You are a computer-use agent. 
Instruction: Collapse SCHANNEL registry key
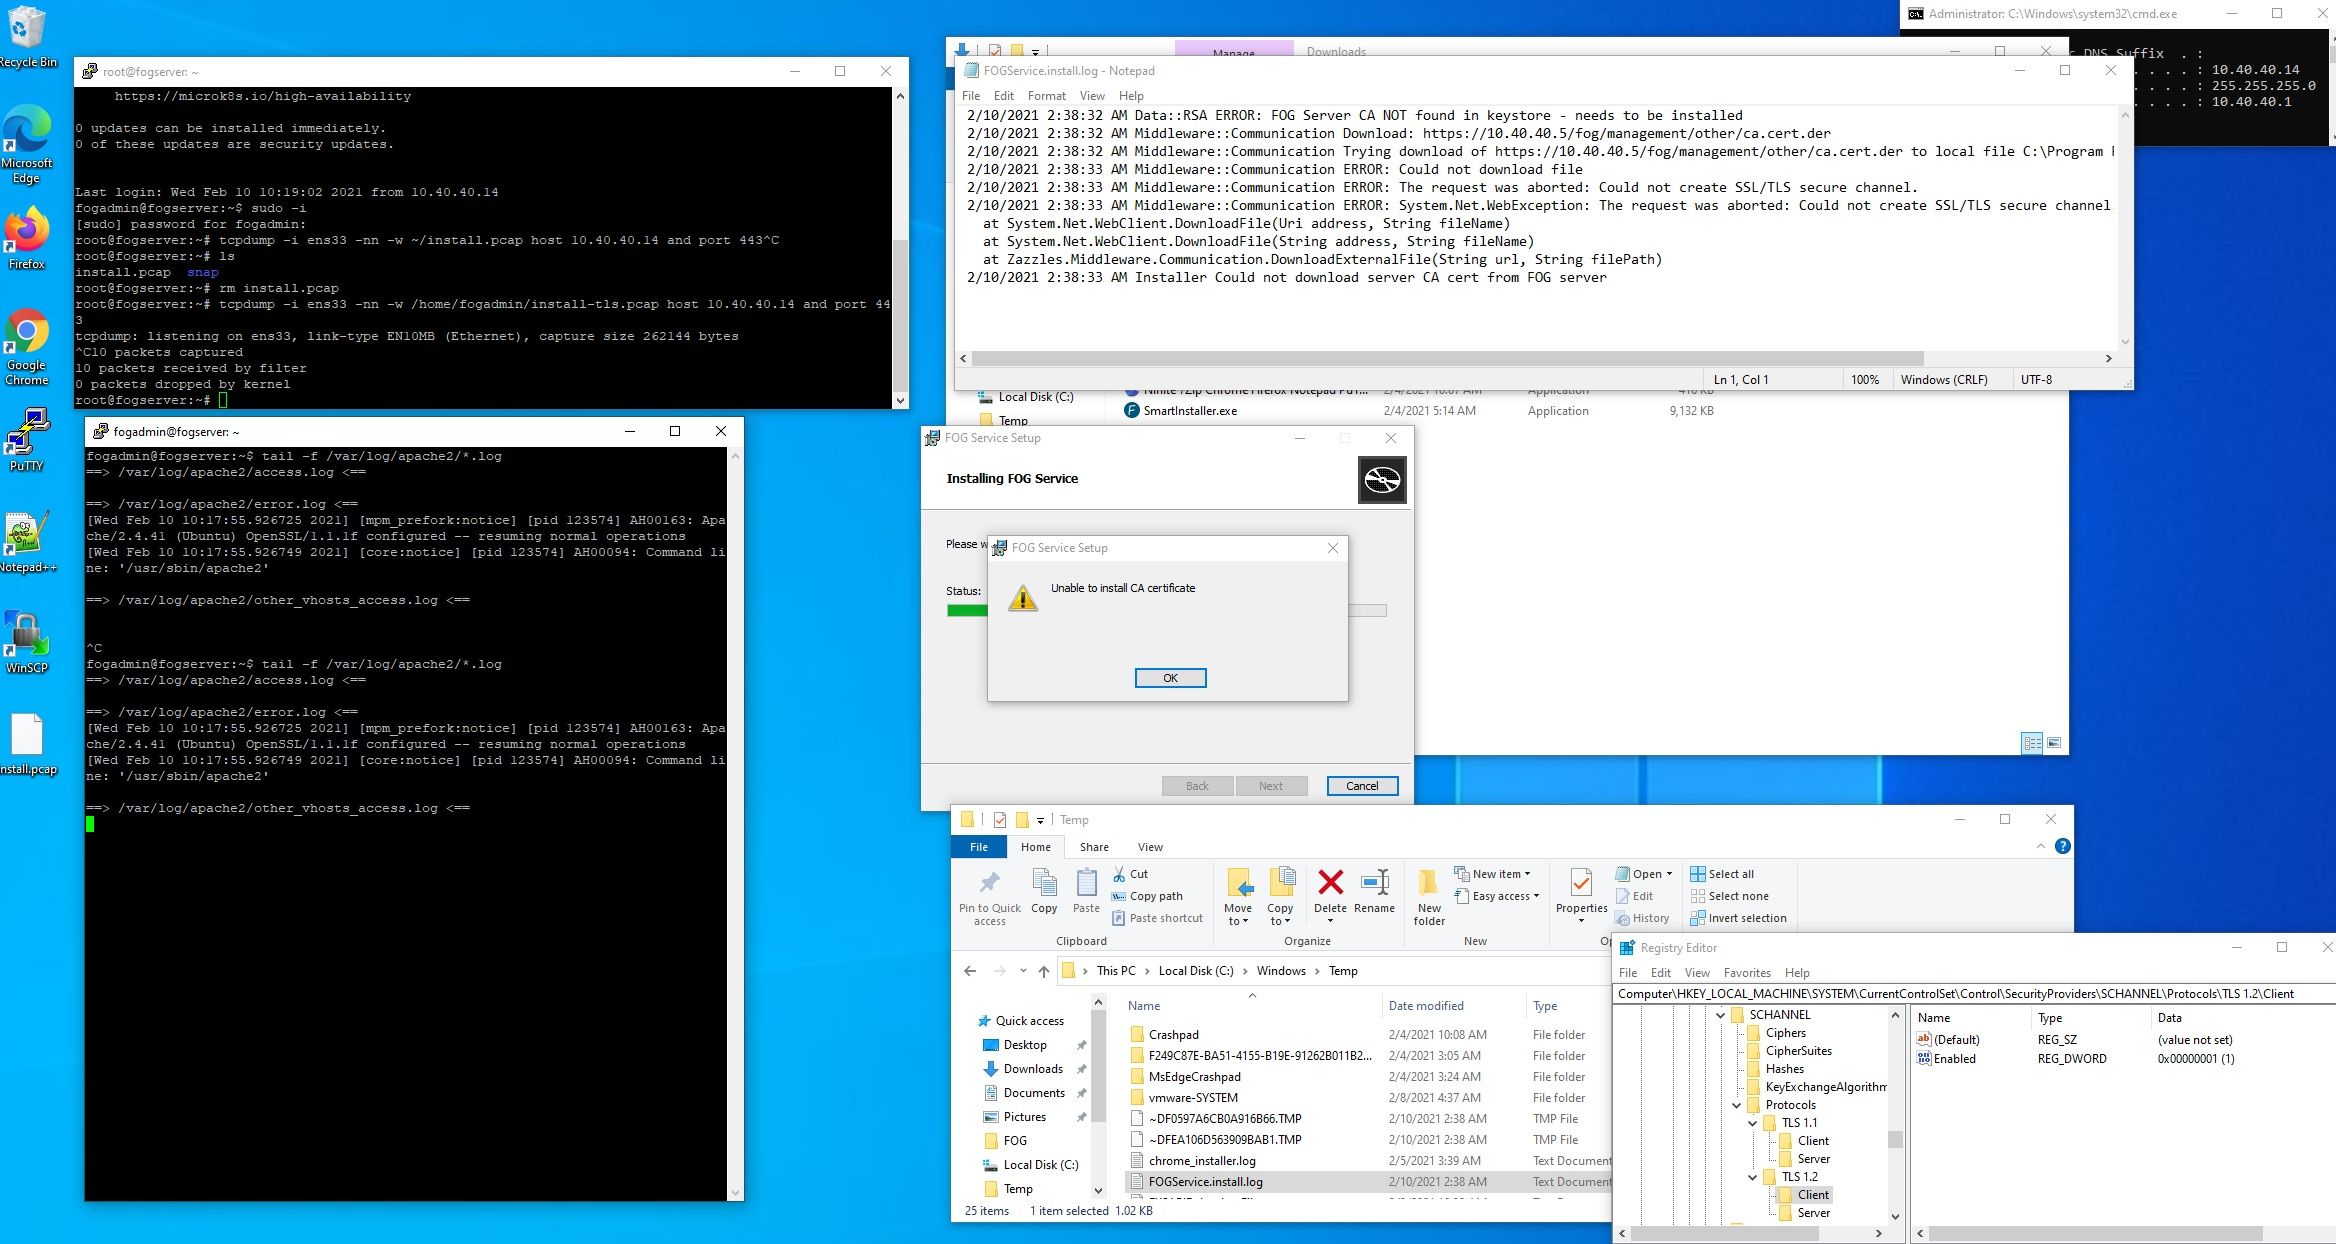1720,1015
